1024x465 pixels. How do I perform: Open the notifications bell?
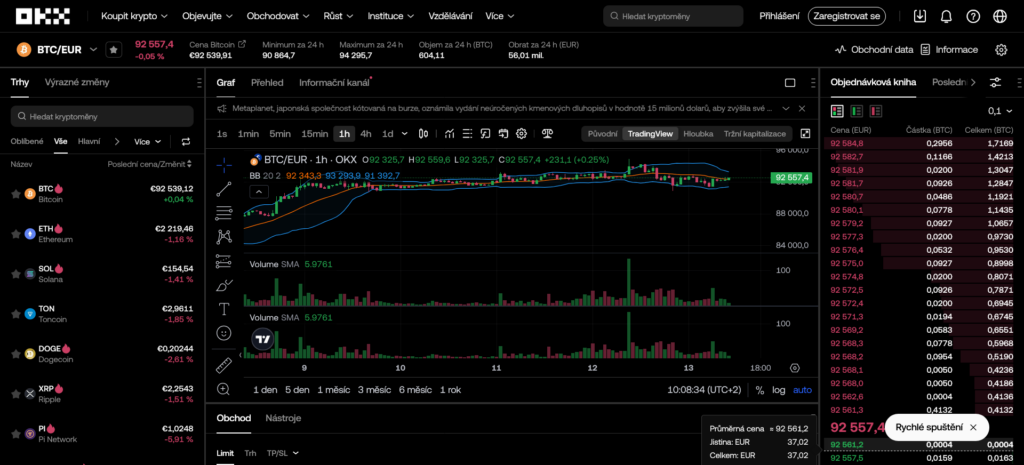pos(946,16)
